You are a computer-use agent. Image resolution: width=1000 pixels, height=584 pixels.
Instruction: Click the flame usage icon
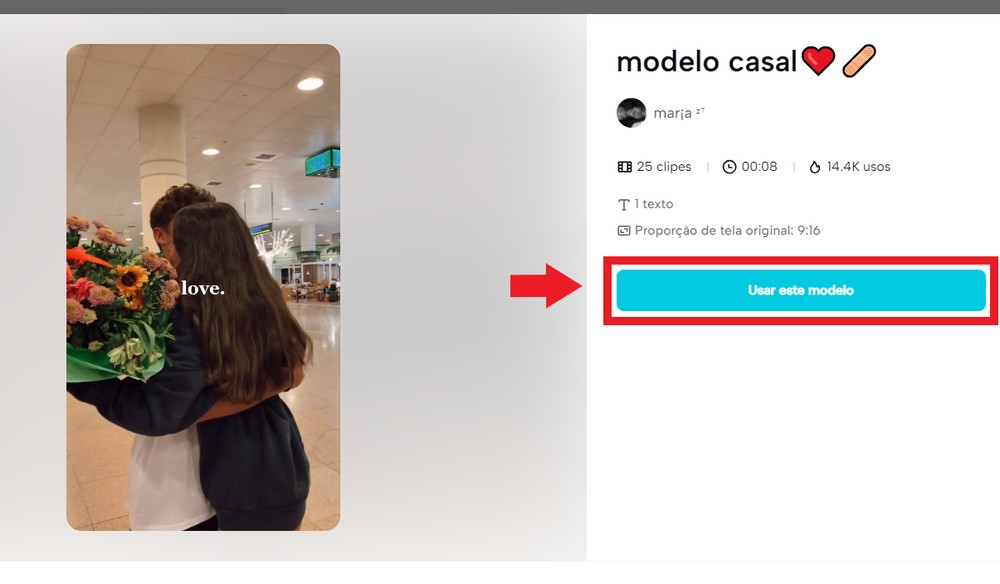[814, 167]
